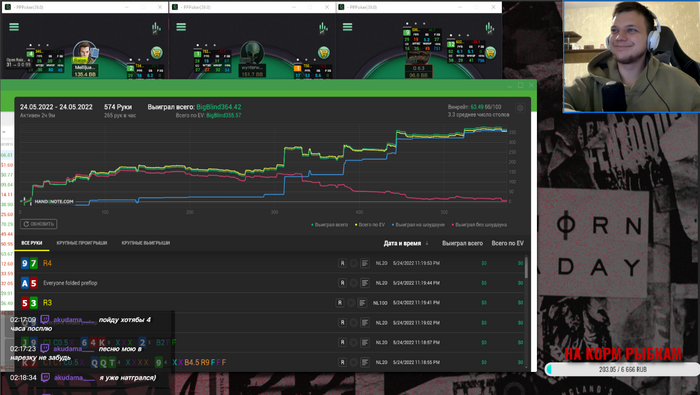700x395 pixels.
Task: Open hand history text icon for 11:19:44 PM hand
Action: coord(365,283)
